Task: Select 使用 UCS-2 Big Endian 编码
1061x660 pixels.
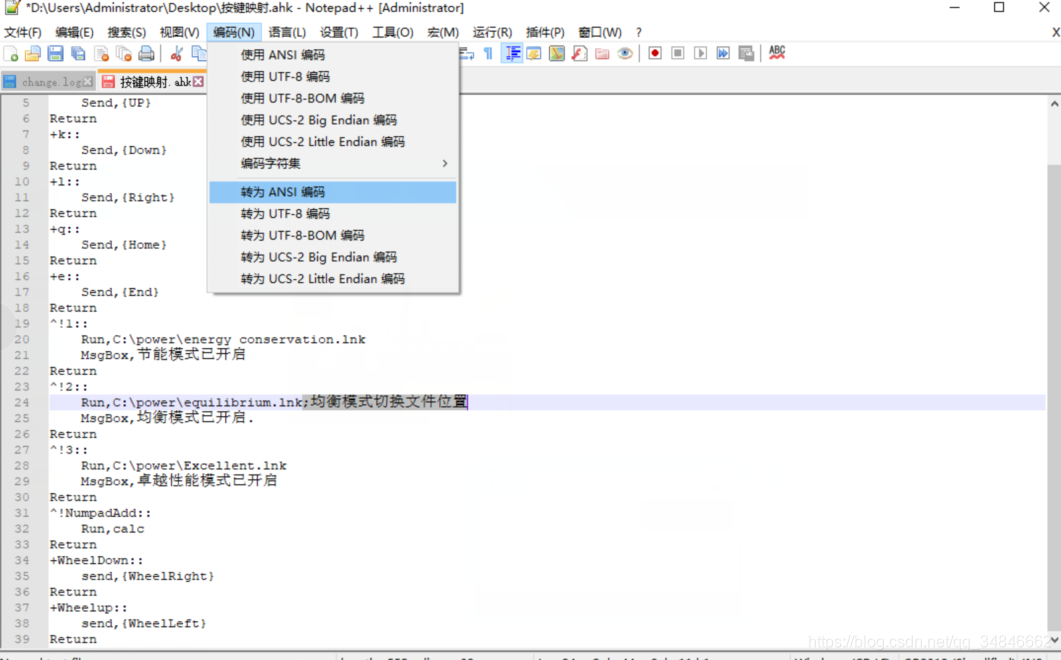Action: [333, 120]
